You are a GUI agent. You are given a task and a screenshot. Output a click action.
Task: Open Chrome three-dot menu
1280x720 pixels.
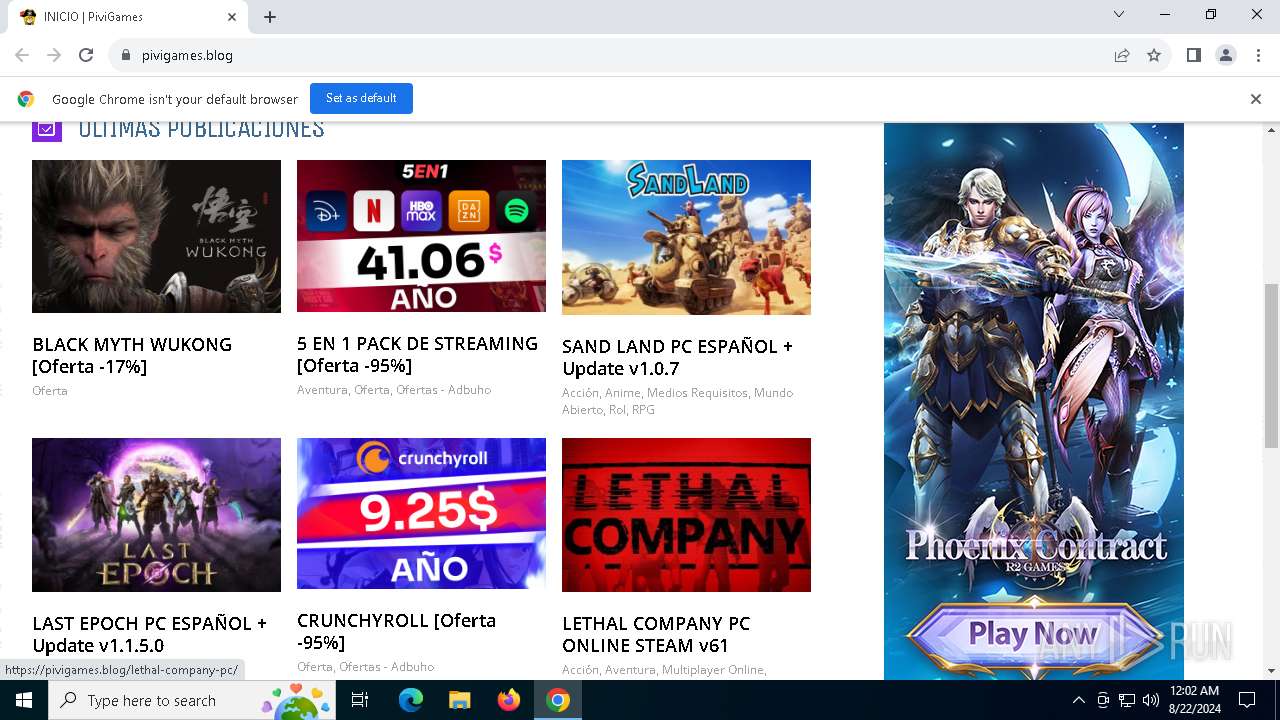click(1258, 55)
